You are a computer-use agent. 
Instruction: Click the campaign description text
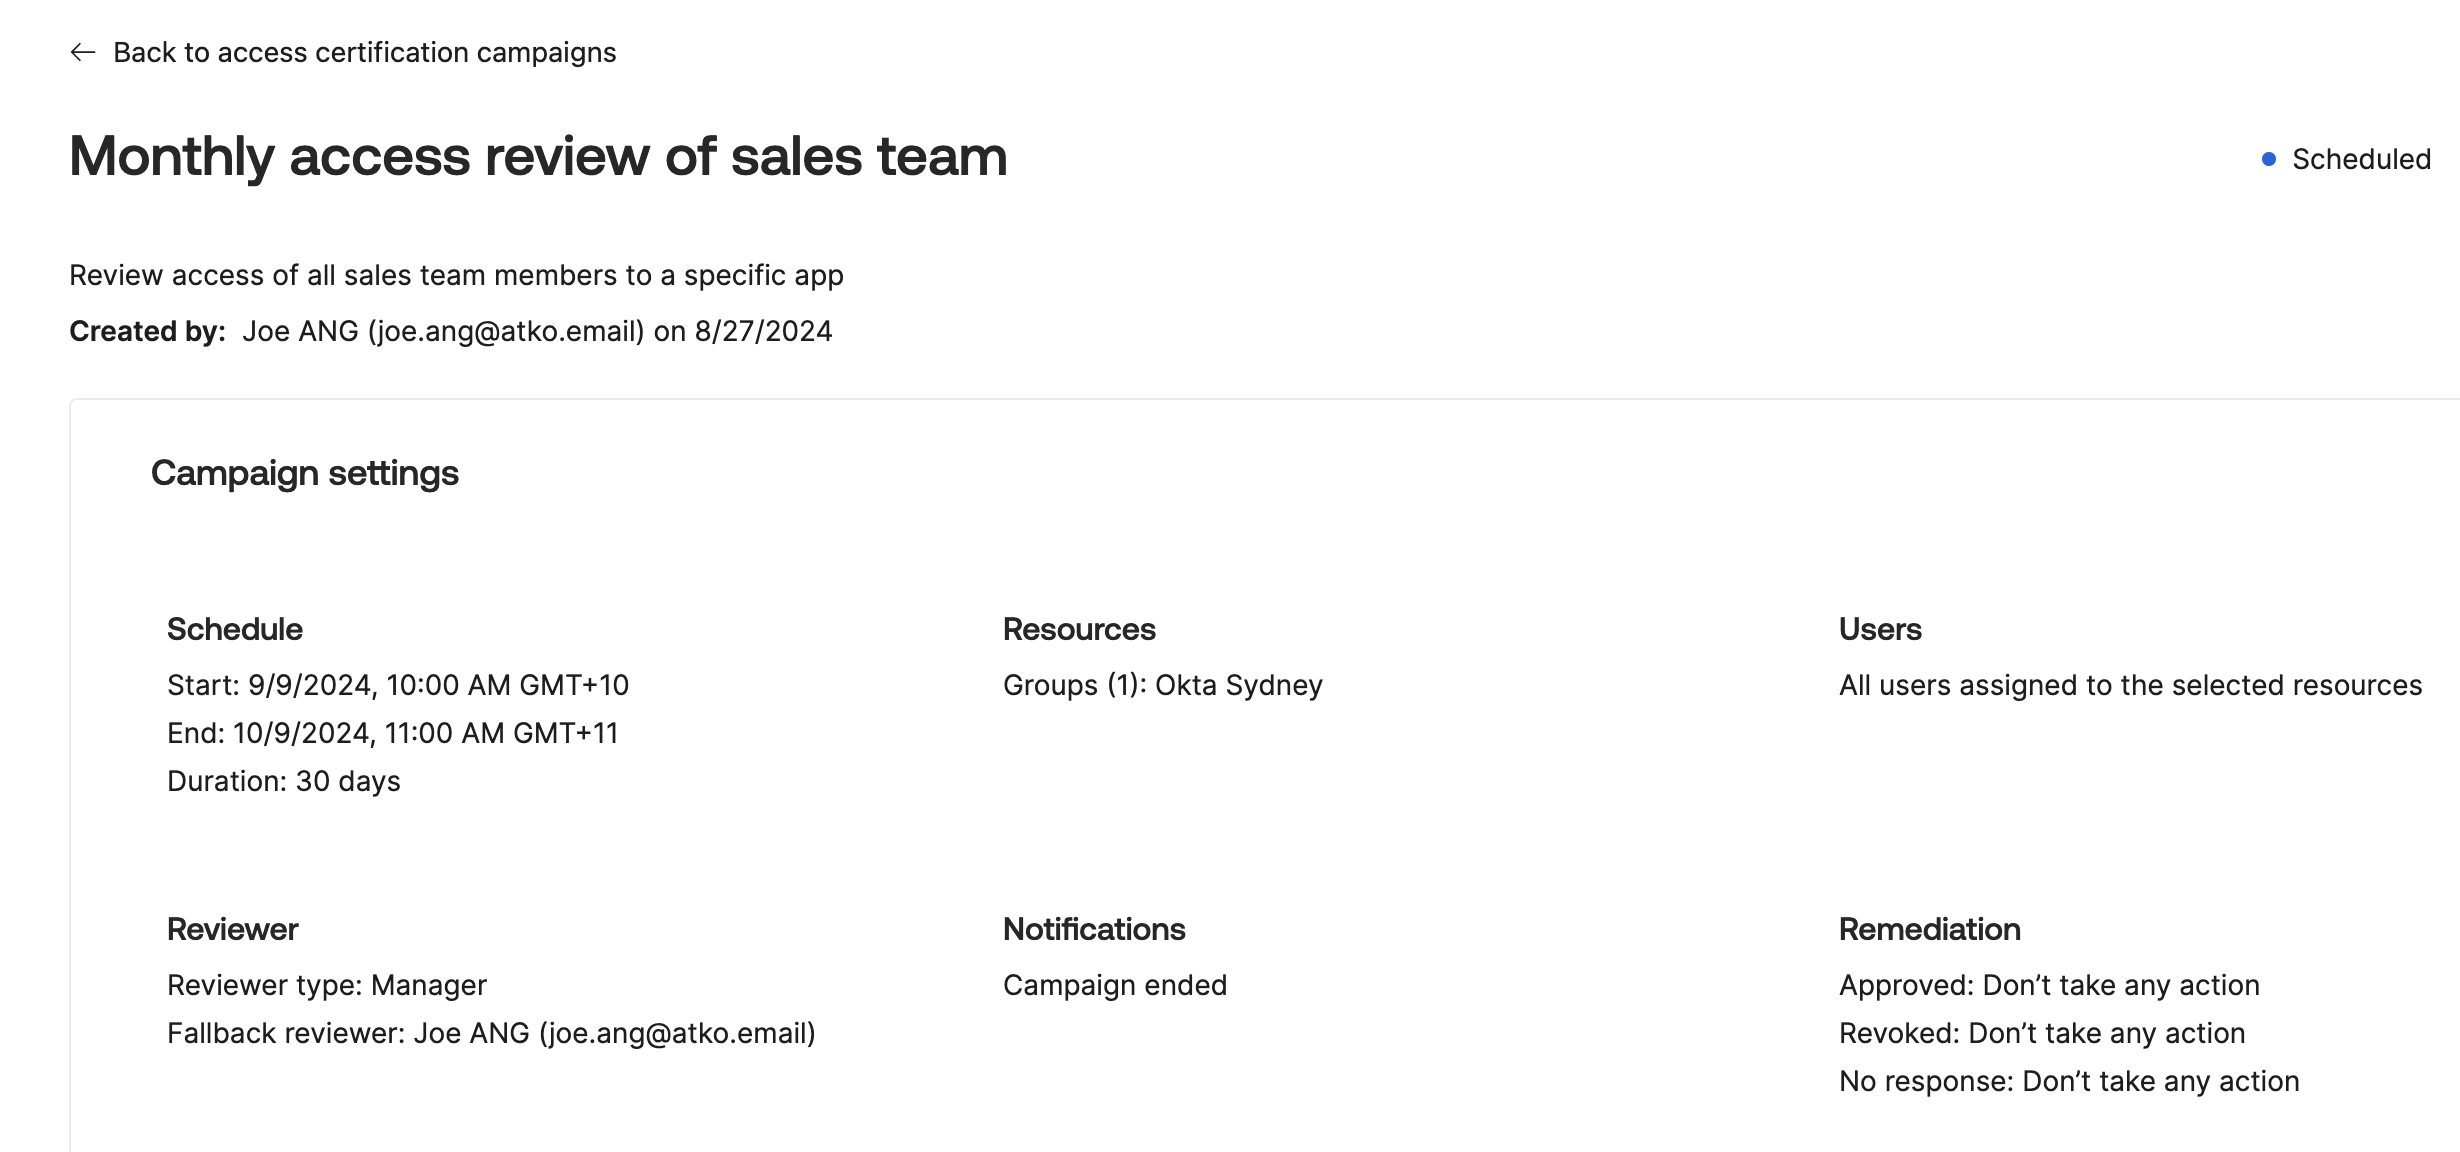[x=456, y=275]
